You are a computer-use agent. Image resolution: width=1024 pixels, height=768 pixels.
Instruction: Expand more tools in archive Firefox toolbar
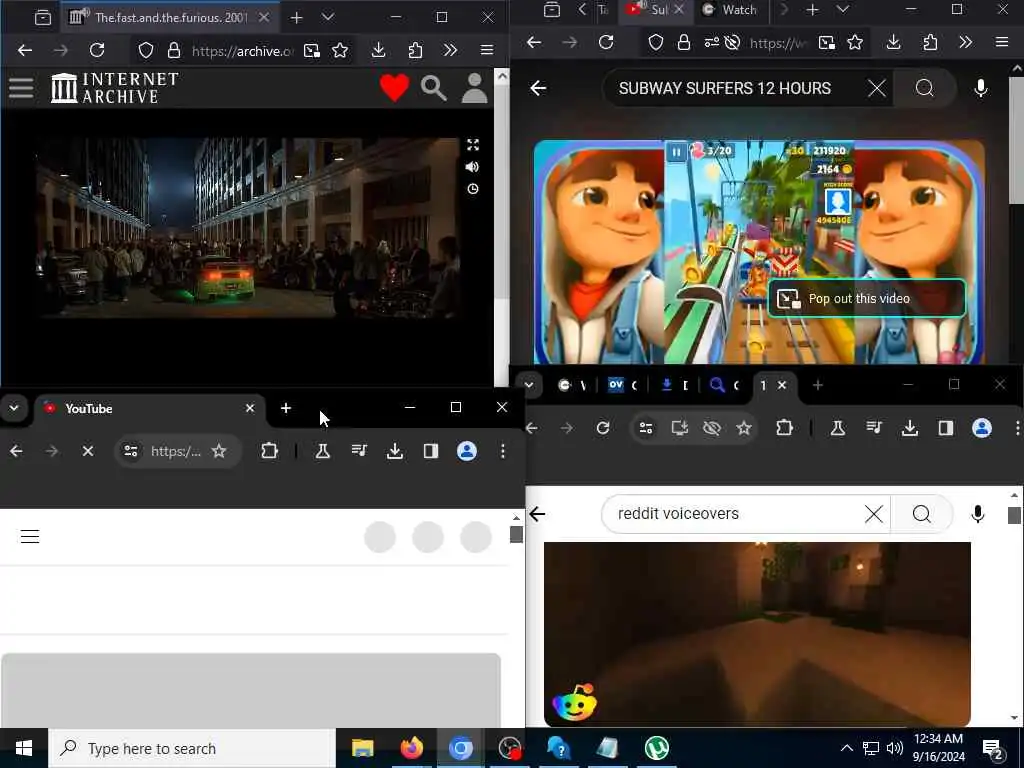[451, 50]
